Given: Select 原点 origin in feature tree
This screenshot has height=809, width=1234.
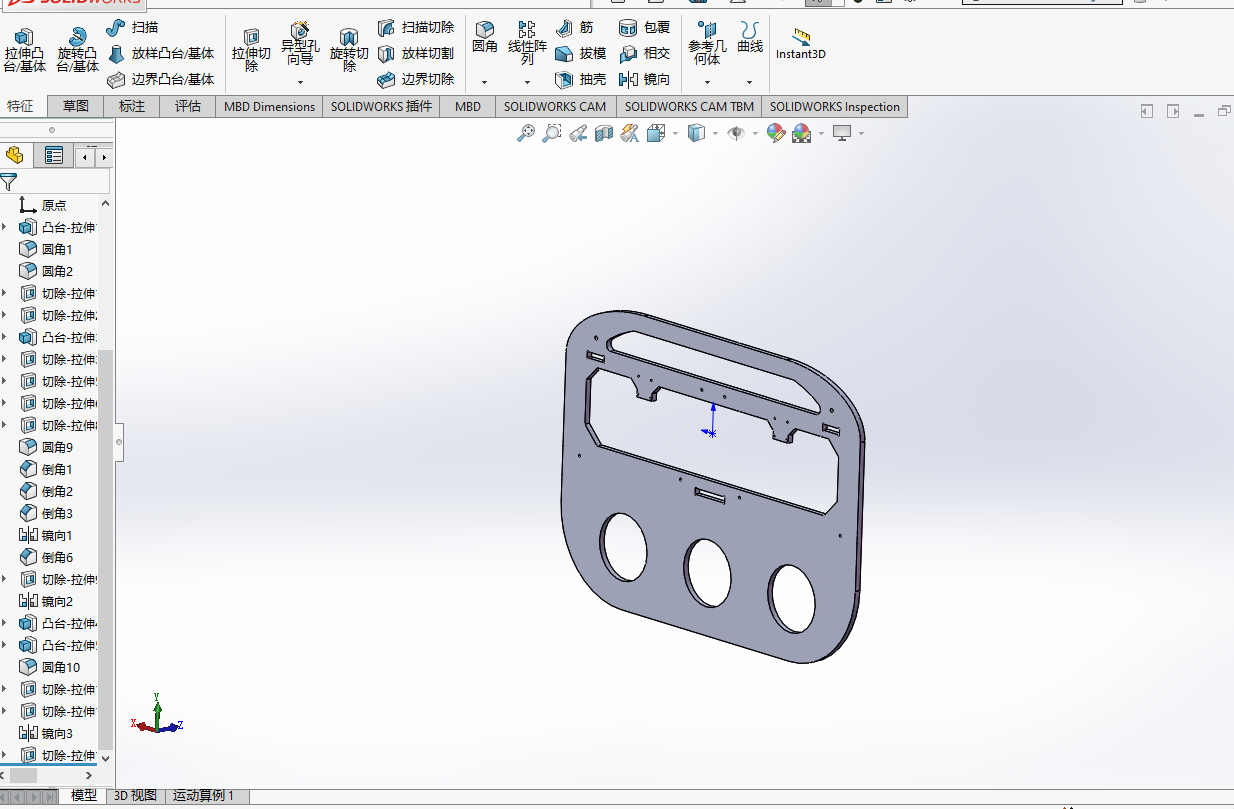Looking at the screenshot, I should pos(43,205).
